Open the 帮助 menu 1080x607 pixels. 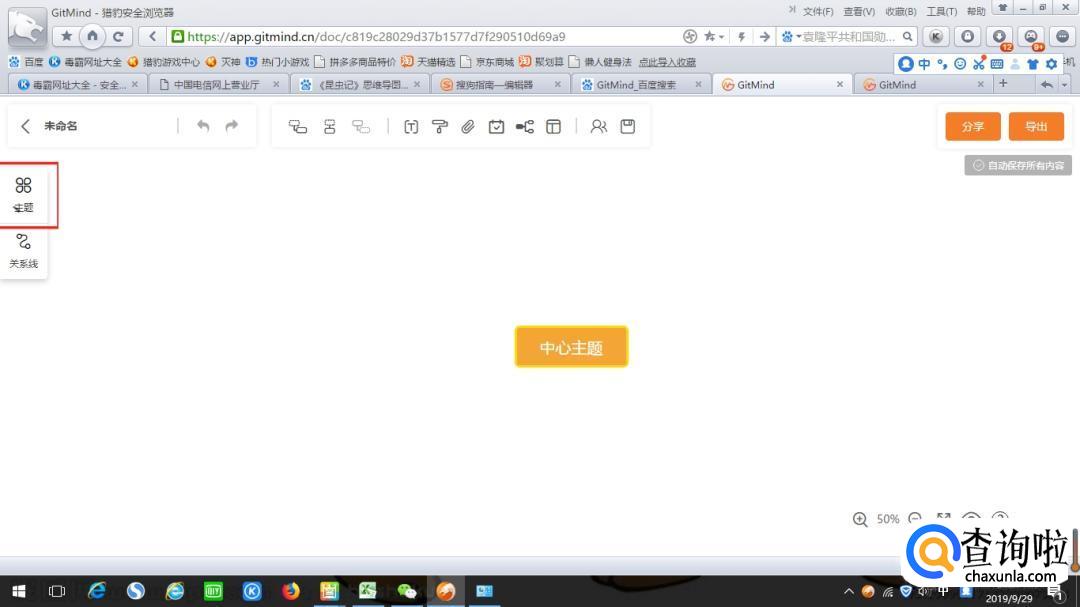[x=976, y=12]
